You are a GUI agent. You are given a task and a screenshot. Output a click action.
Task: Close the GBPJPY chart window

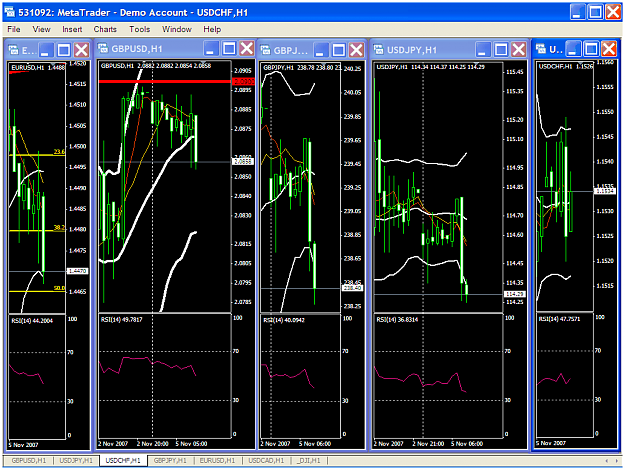[356, 50]
